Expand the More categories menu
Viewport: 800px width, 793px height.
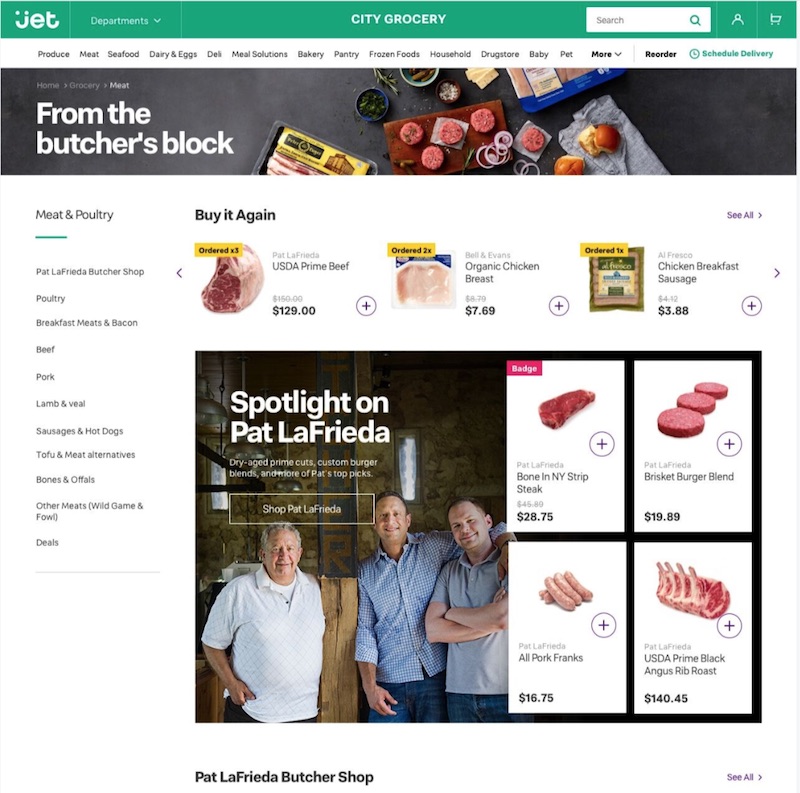pyautogui.click(x=606, y=54)
